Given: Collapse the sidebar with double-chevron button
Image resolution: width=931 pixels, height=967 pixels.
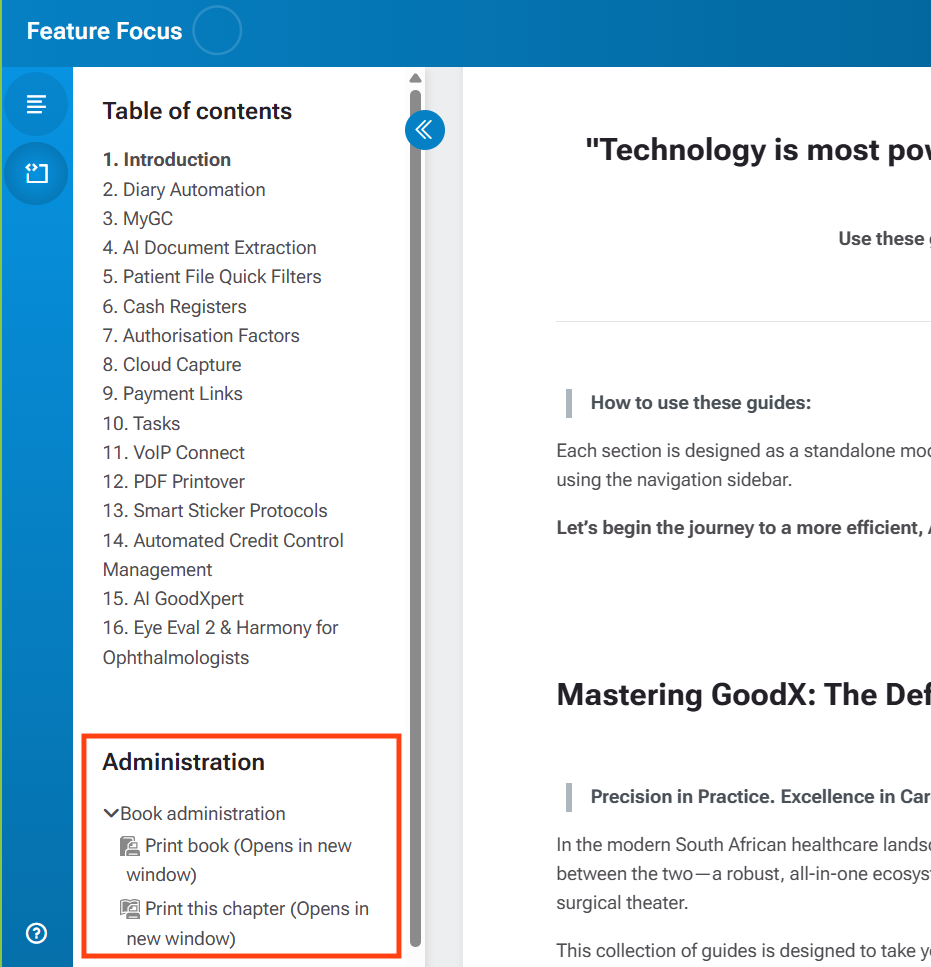Looking at the screenshot, I should coord(425,130).
